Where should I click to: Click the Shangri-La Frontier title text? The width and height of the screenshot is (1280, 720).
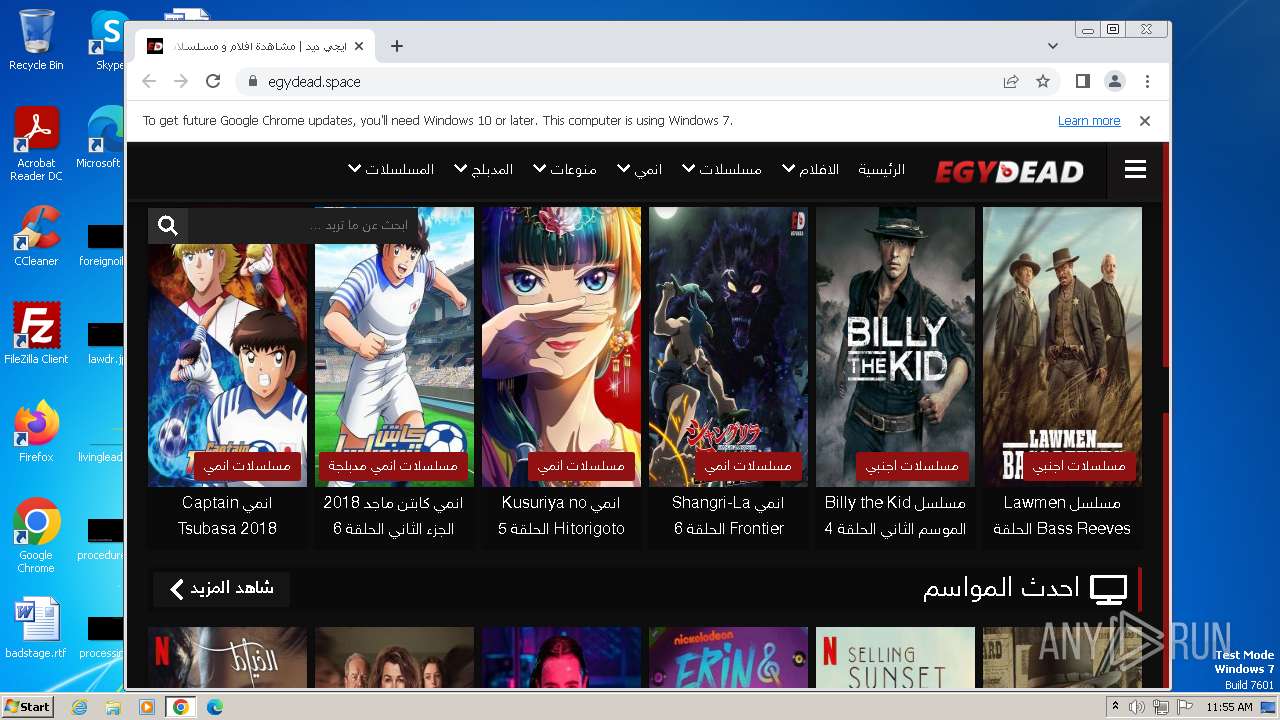pyautogui.click(x=728, y=515)
